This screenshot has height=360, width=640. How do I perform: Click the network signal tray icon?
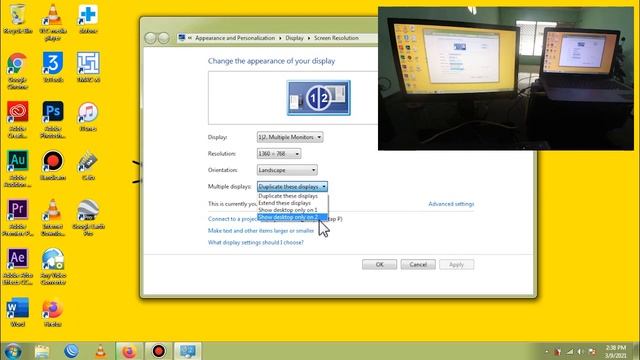point(570,351)
